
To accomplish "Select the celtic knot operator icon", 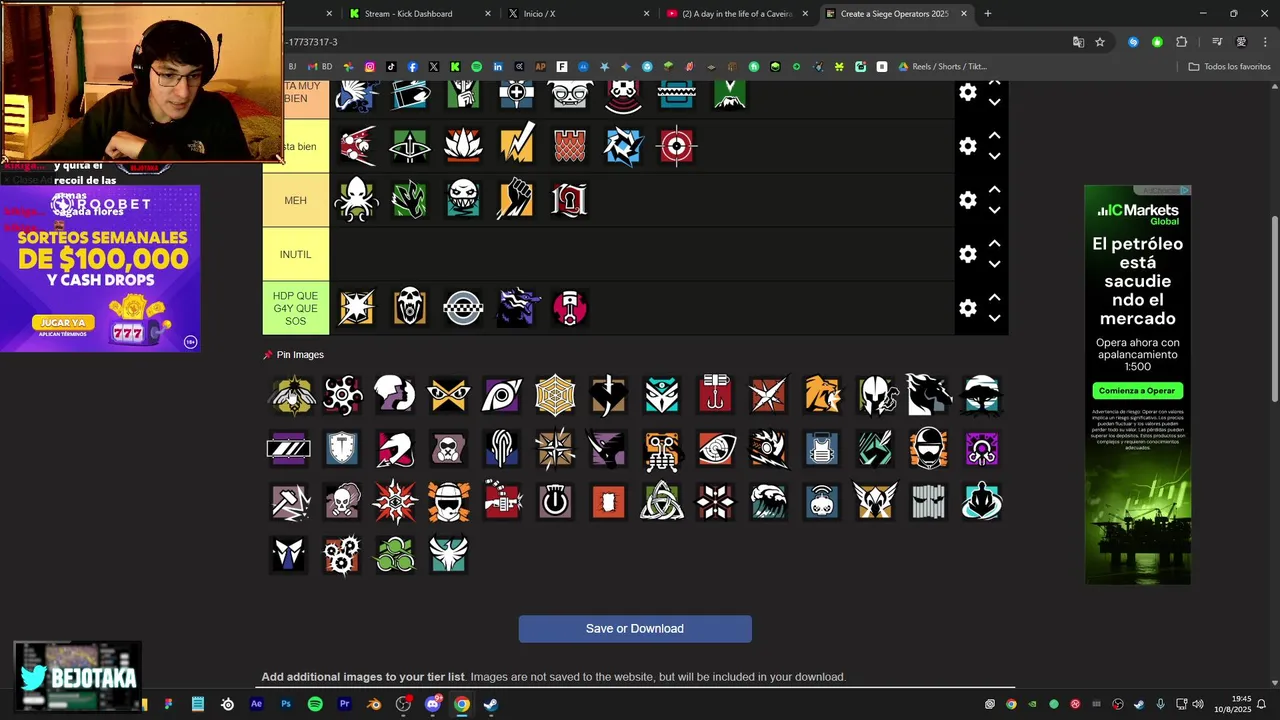I will point(662,501).
